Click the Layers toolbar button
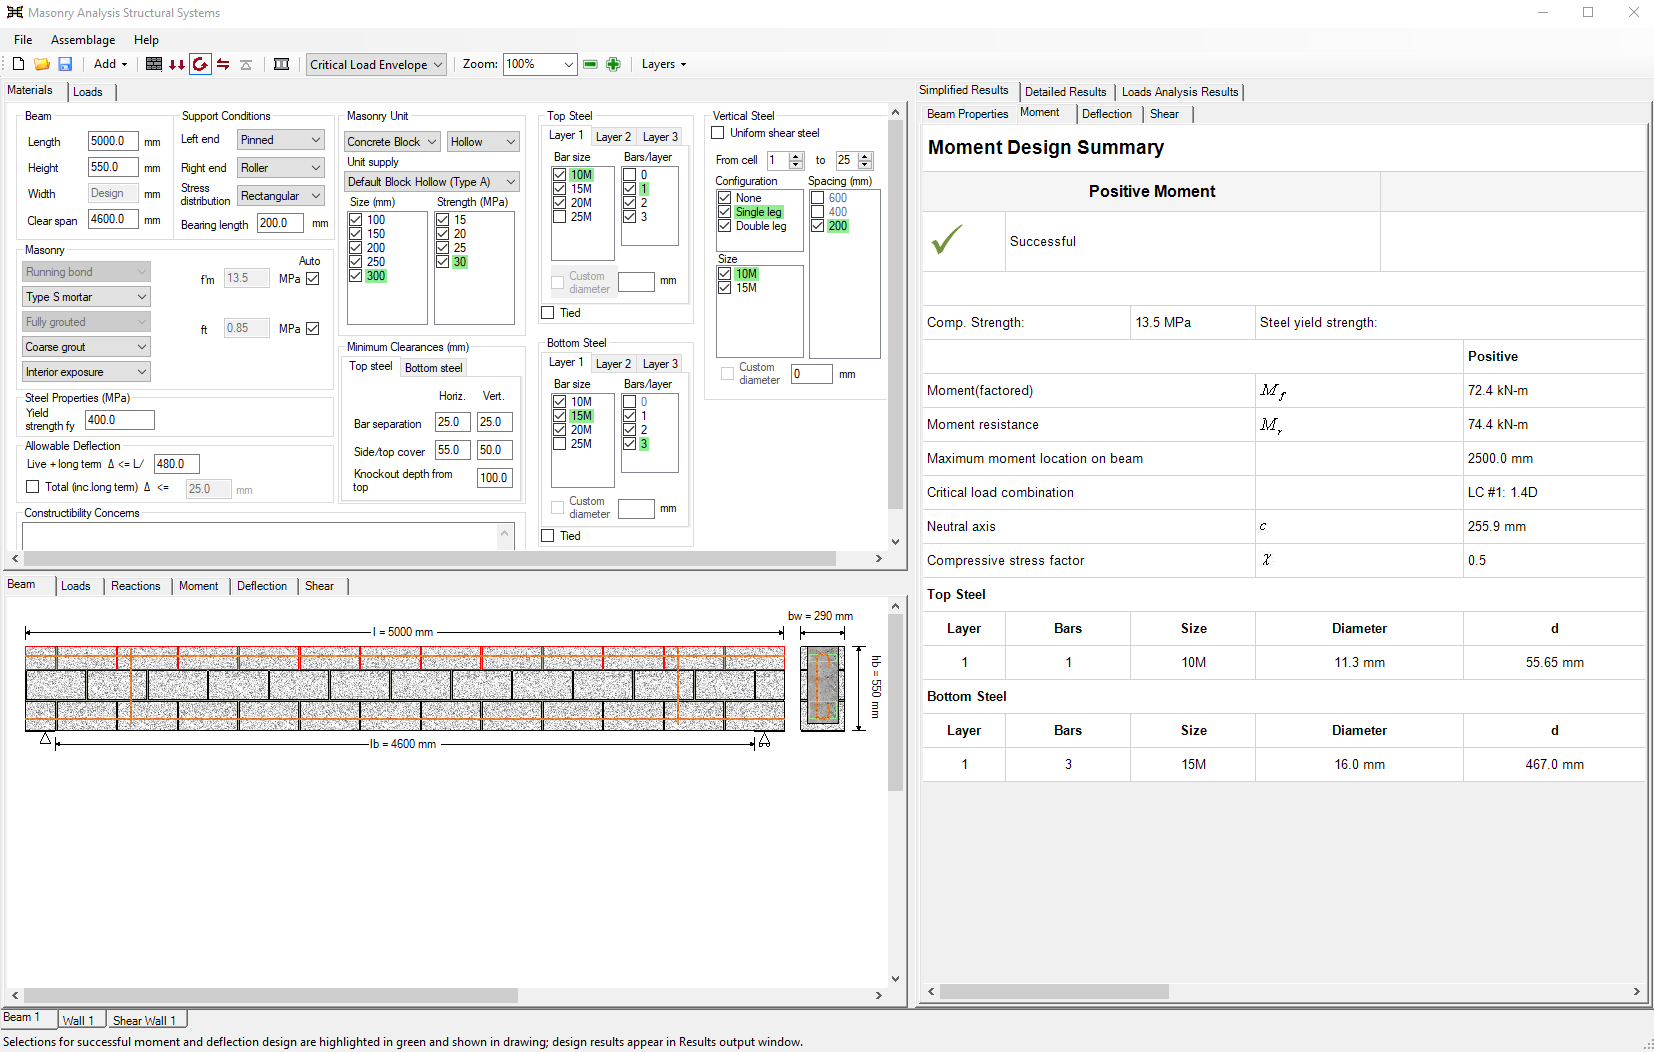 664,64
